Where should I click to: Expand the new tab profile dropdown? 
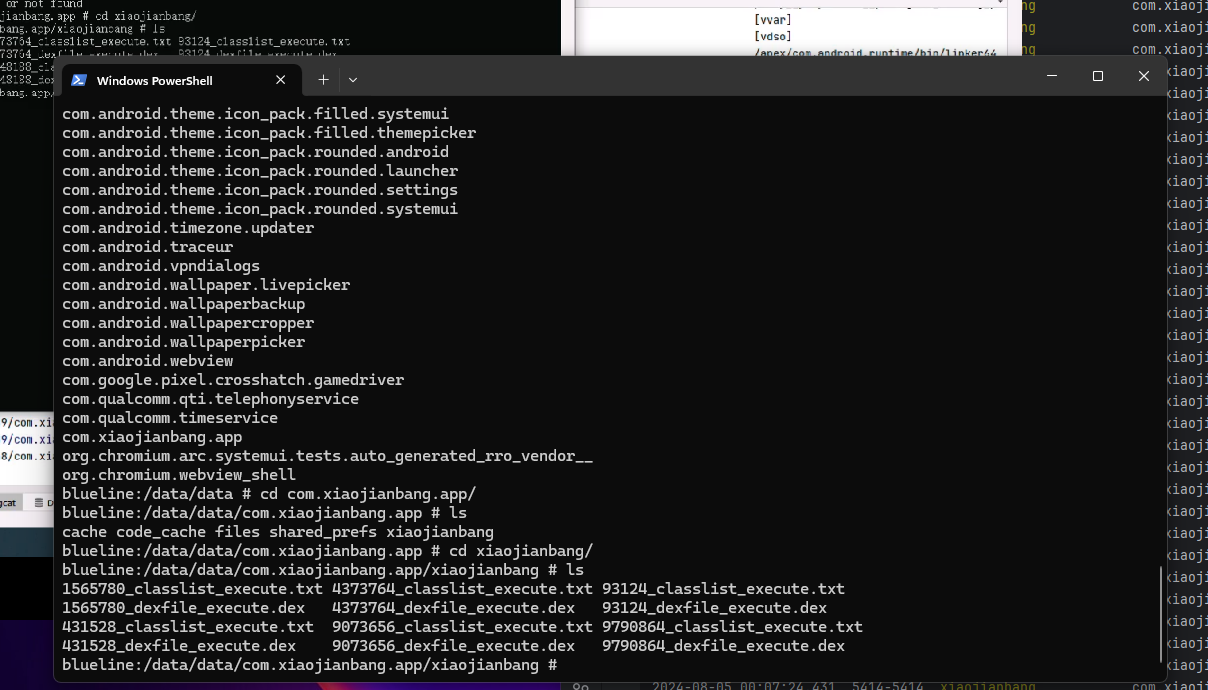click(x=352, y=80)
